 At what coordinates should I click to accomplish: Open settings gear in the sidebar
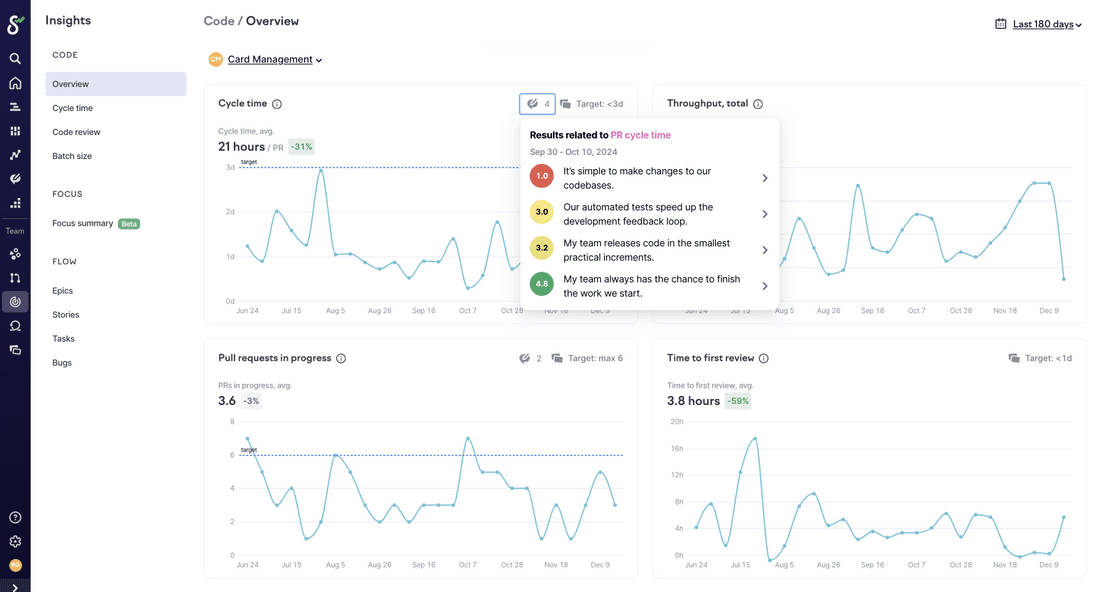pos(15,541)
